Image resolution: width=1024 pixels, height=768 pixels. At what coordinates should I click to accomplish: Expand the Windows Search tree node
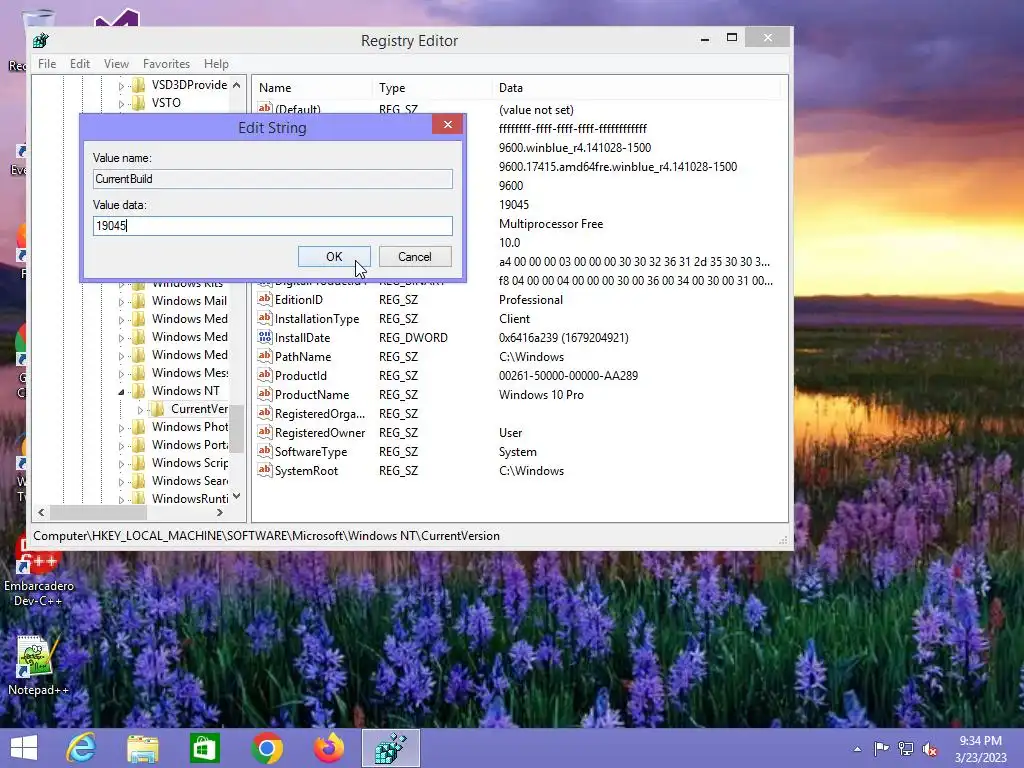tap(121, 482)
